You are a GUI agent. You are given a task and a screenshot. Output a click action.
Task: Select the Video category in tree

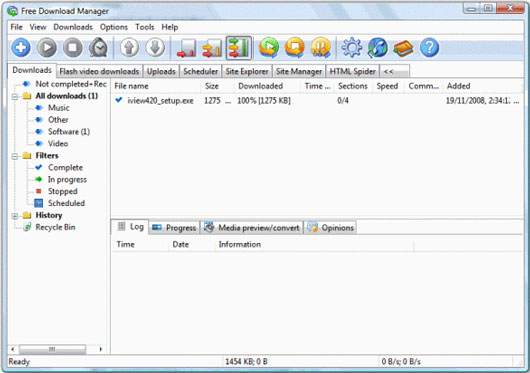click(x=58, y=144)
